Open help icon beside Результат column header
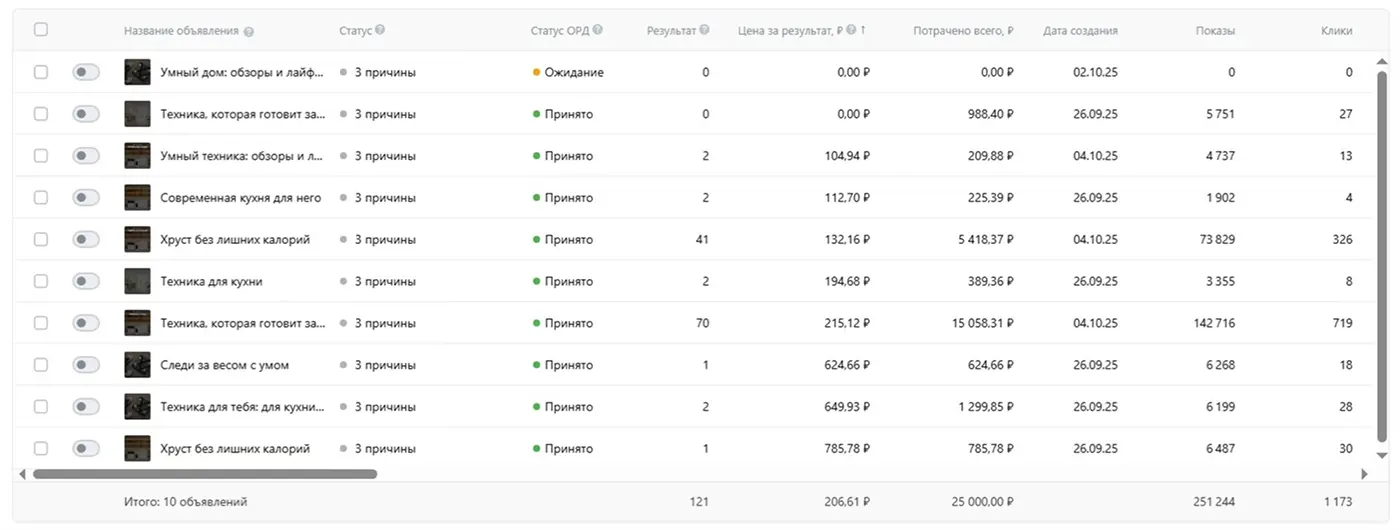1400x530 pixels. click(704, 30)
